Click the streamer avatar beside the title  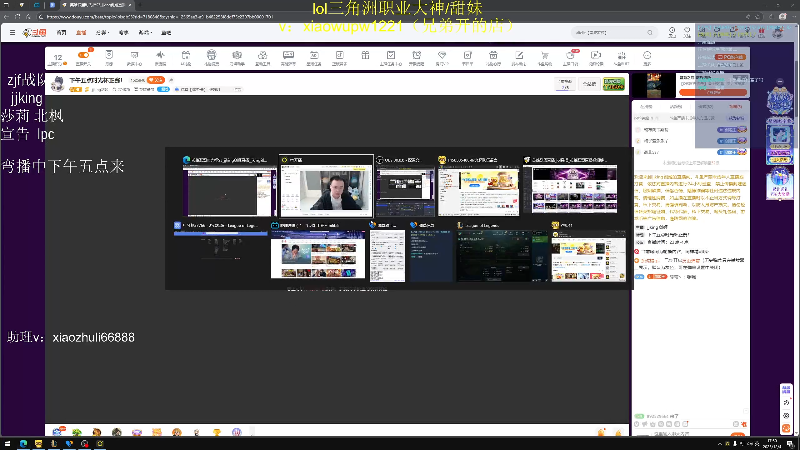pos(58,84)
